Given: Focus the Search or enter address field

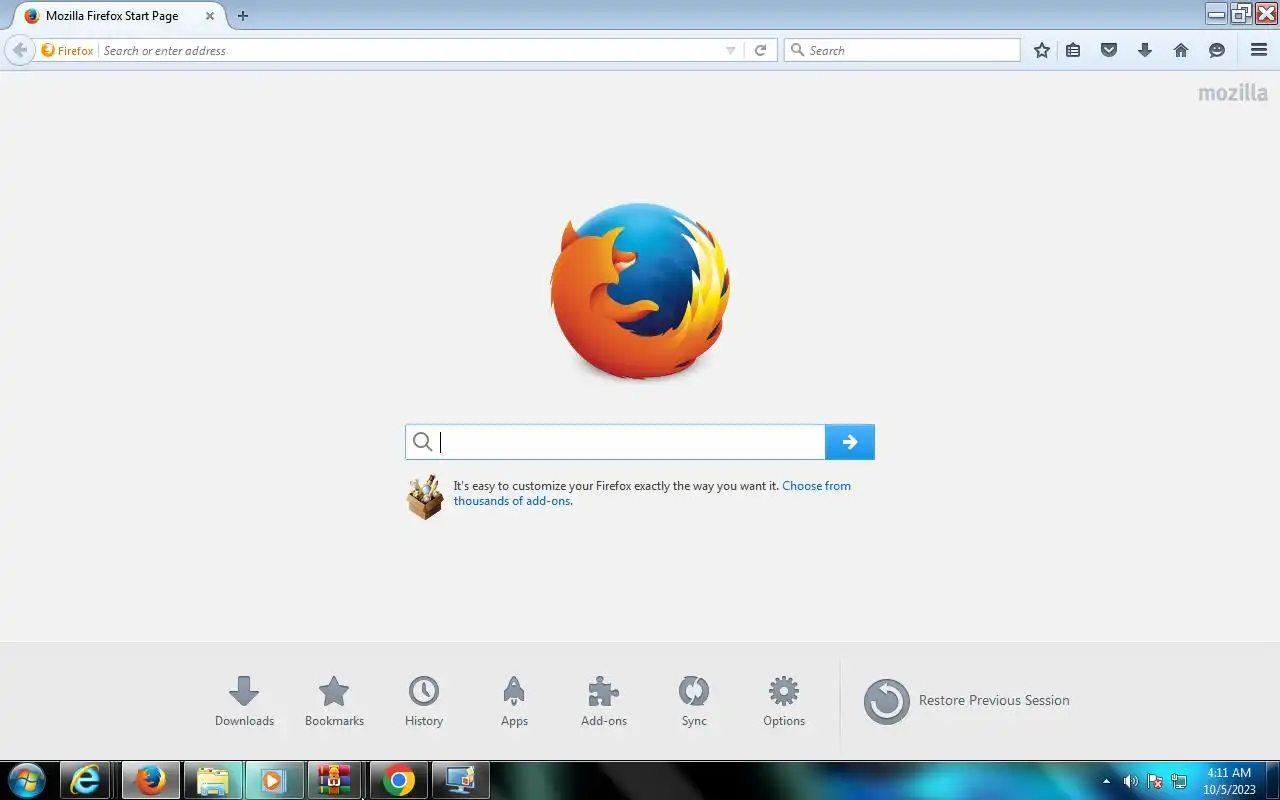Looking at the screenshot, I should [410, 50].
